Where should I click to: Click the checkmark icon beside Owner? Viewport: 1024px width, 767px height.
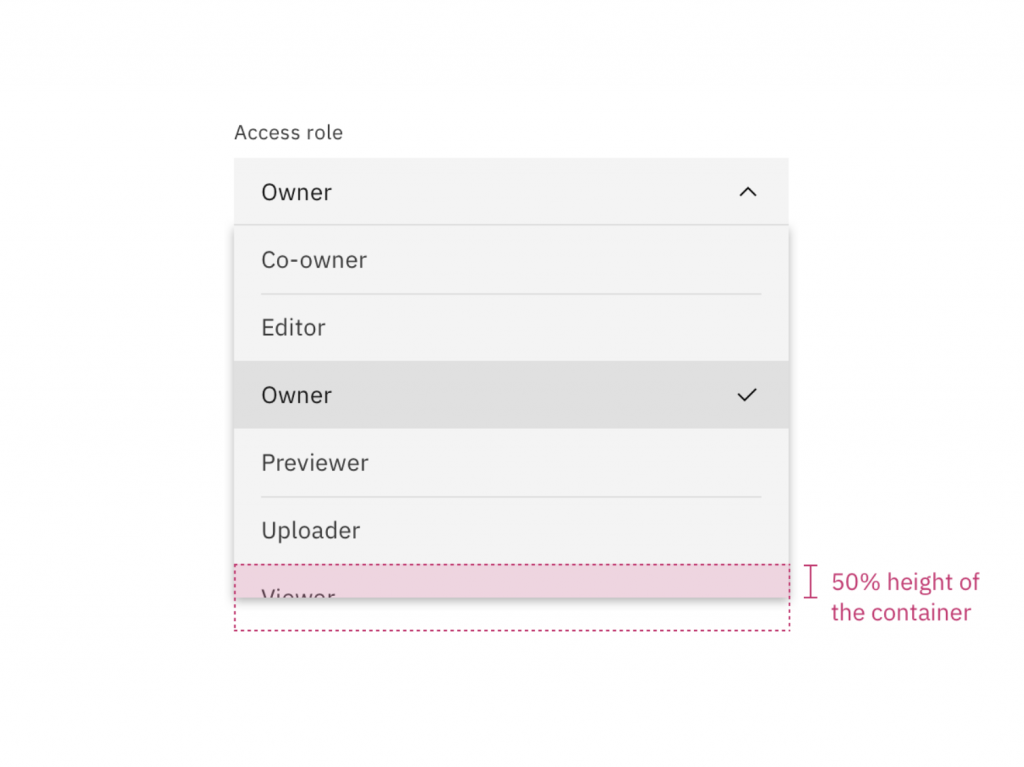[x=747, y=395]
